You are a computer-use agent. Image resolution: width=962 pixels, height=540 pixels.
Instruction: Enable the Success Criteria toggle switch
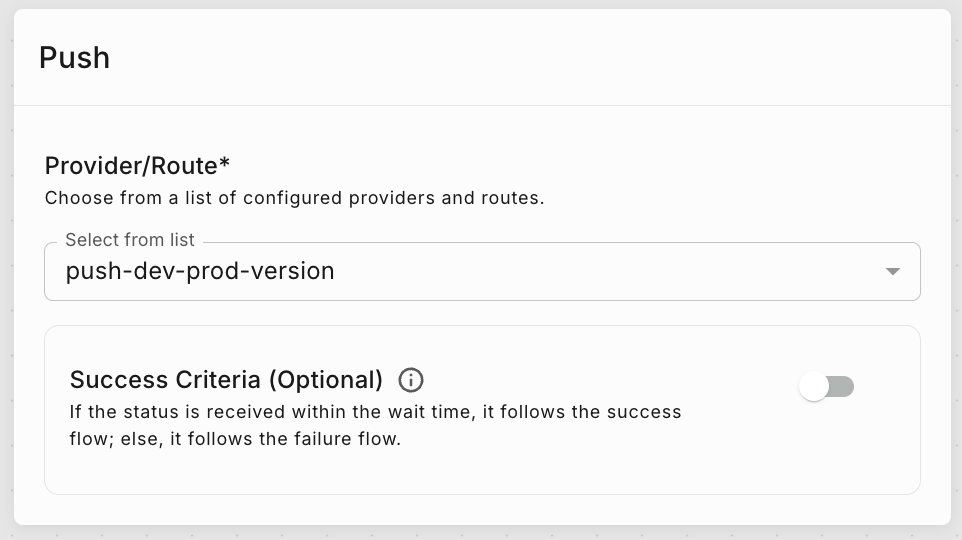[827, 387]
